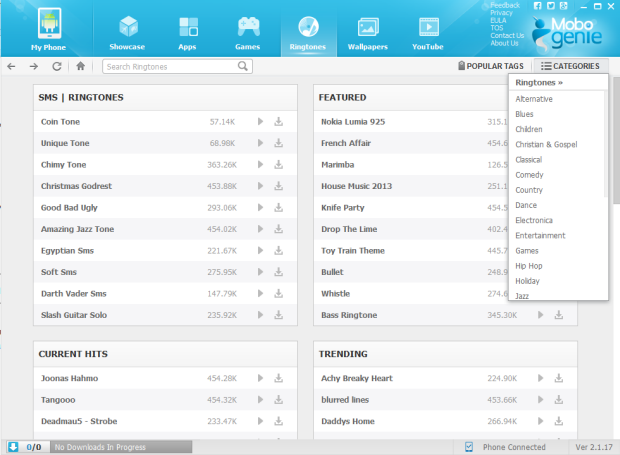Open the Games section
This screenshot has height=455, width=620.
point(248,33)
